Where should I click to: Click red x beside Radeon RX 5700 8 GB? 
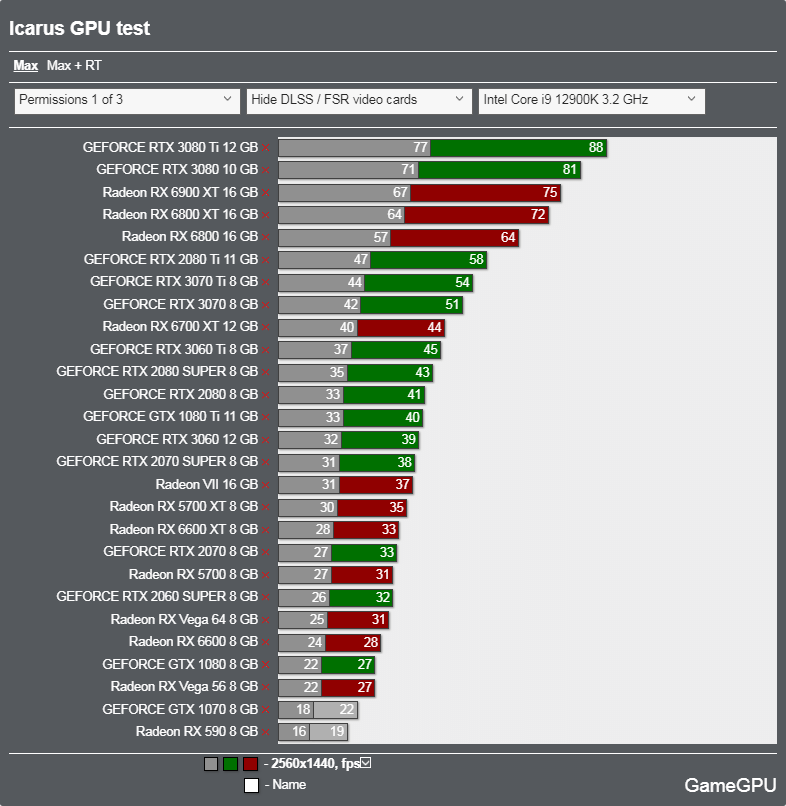point(266,575)
